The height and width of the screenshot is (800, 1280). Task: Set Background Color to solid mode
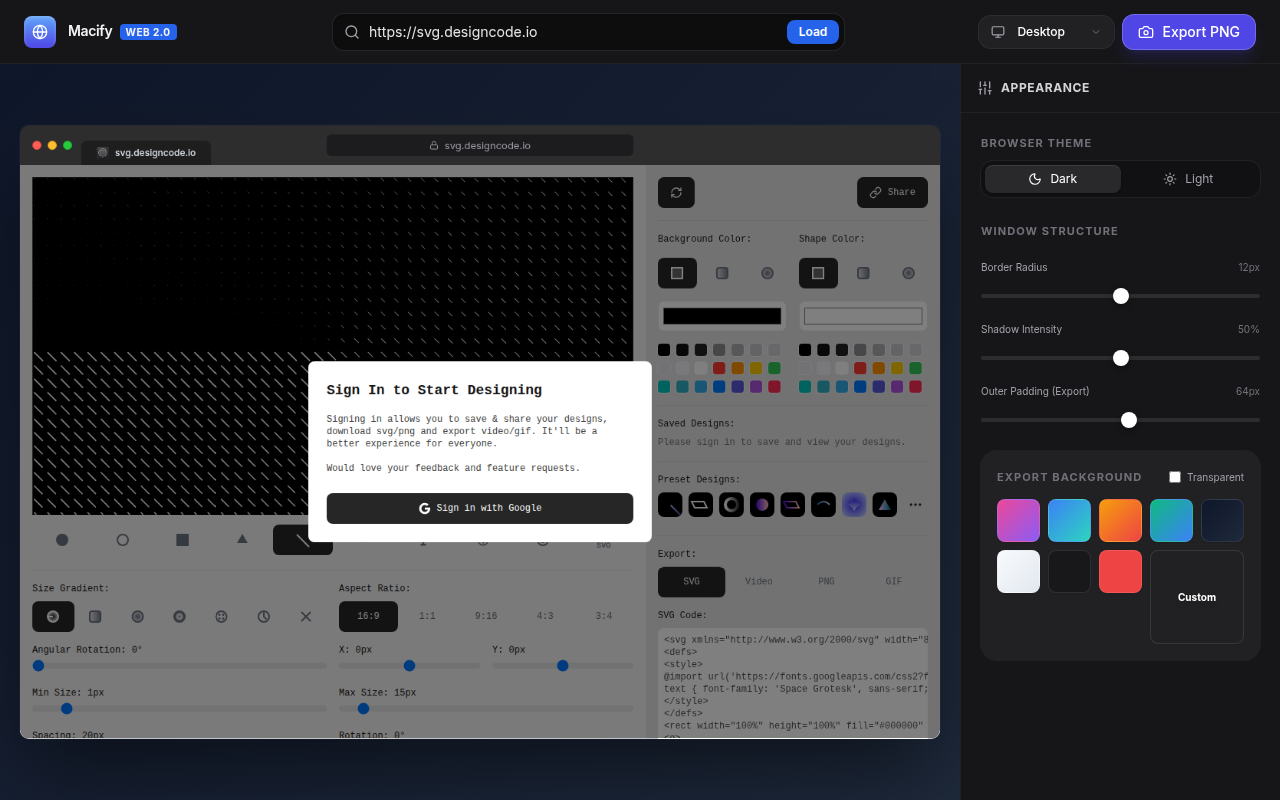click(x=677, y=273)
